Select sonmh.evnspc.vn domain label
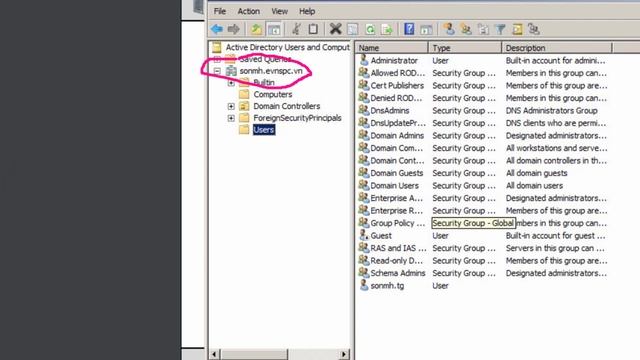This screenshot has height=360, width=640. tap(271, 71)
